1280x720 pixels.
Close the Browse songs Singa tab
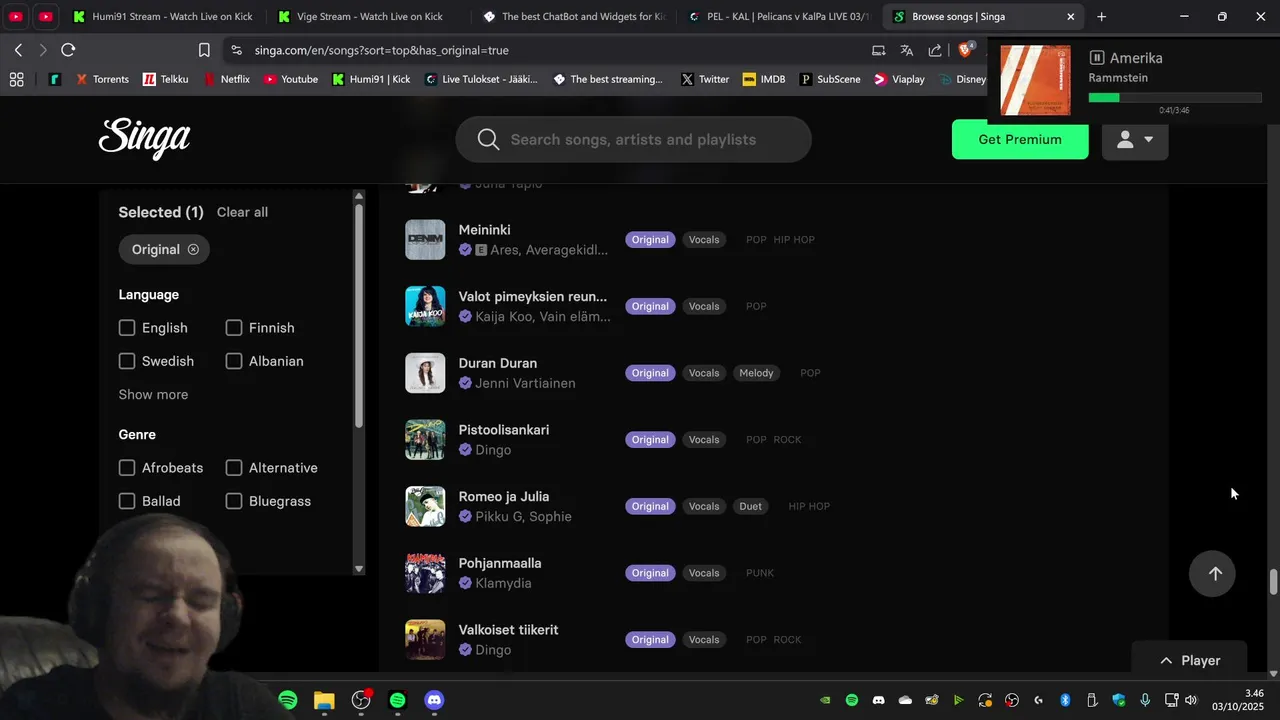(1071, 17)
